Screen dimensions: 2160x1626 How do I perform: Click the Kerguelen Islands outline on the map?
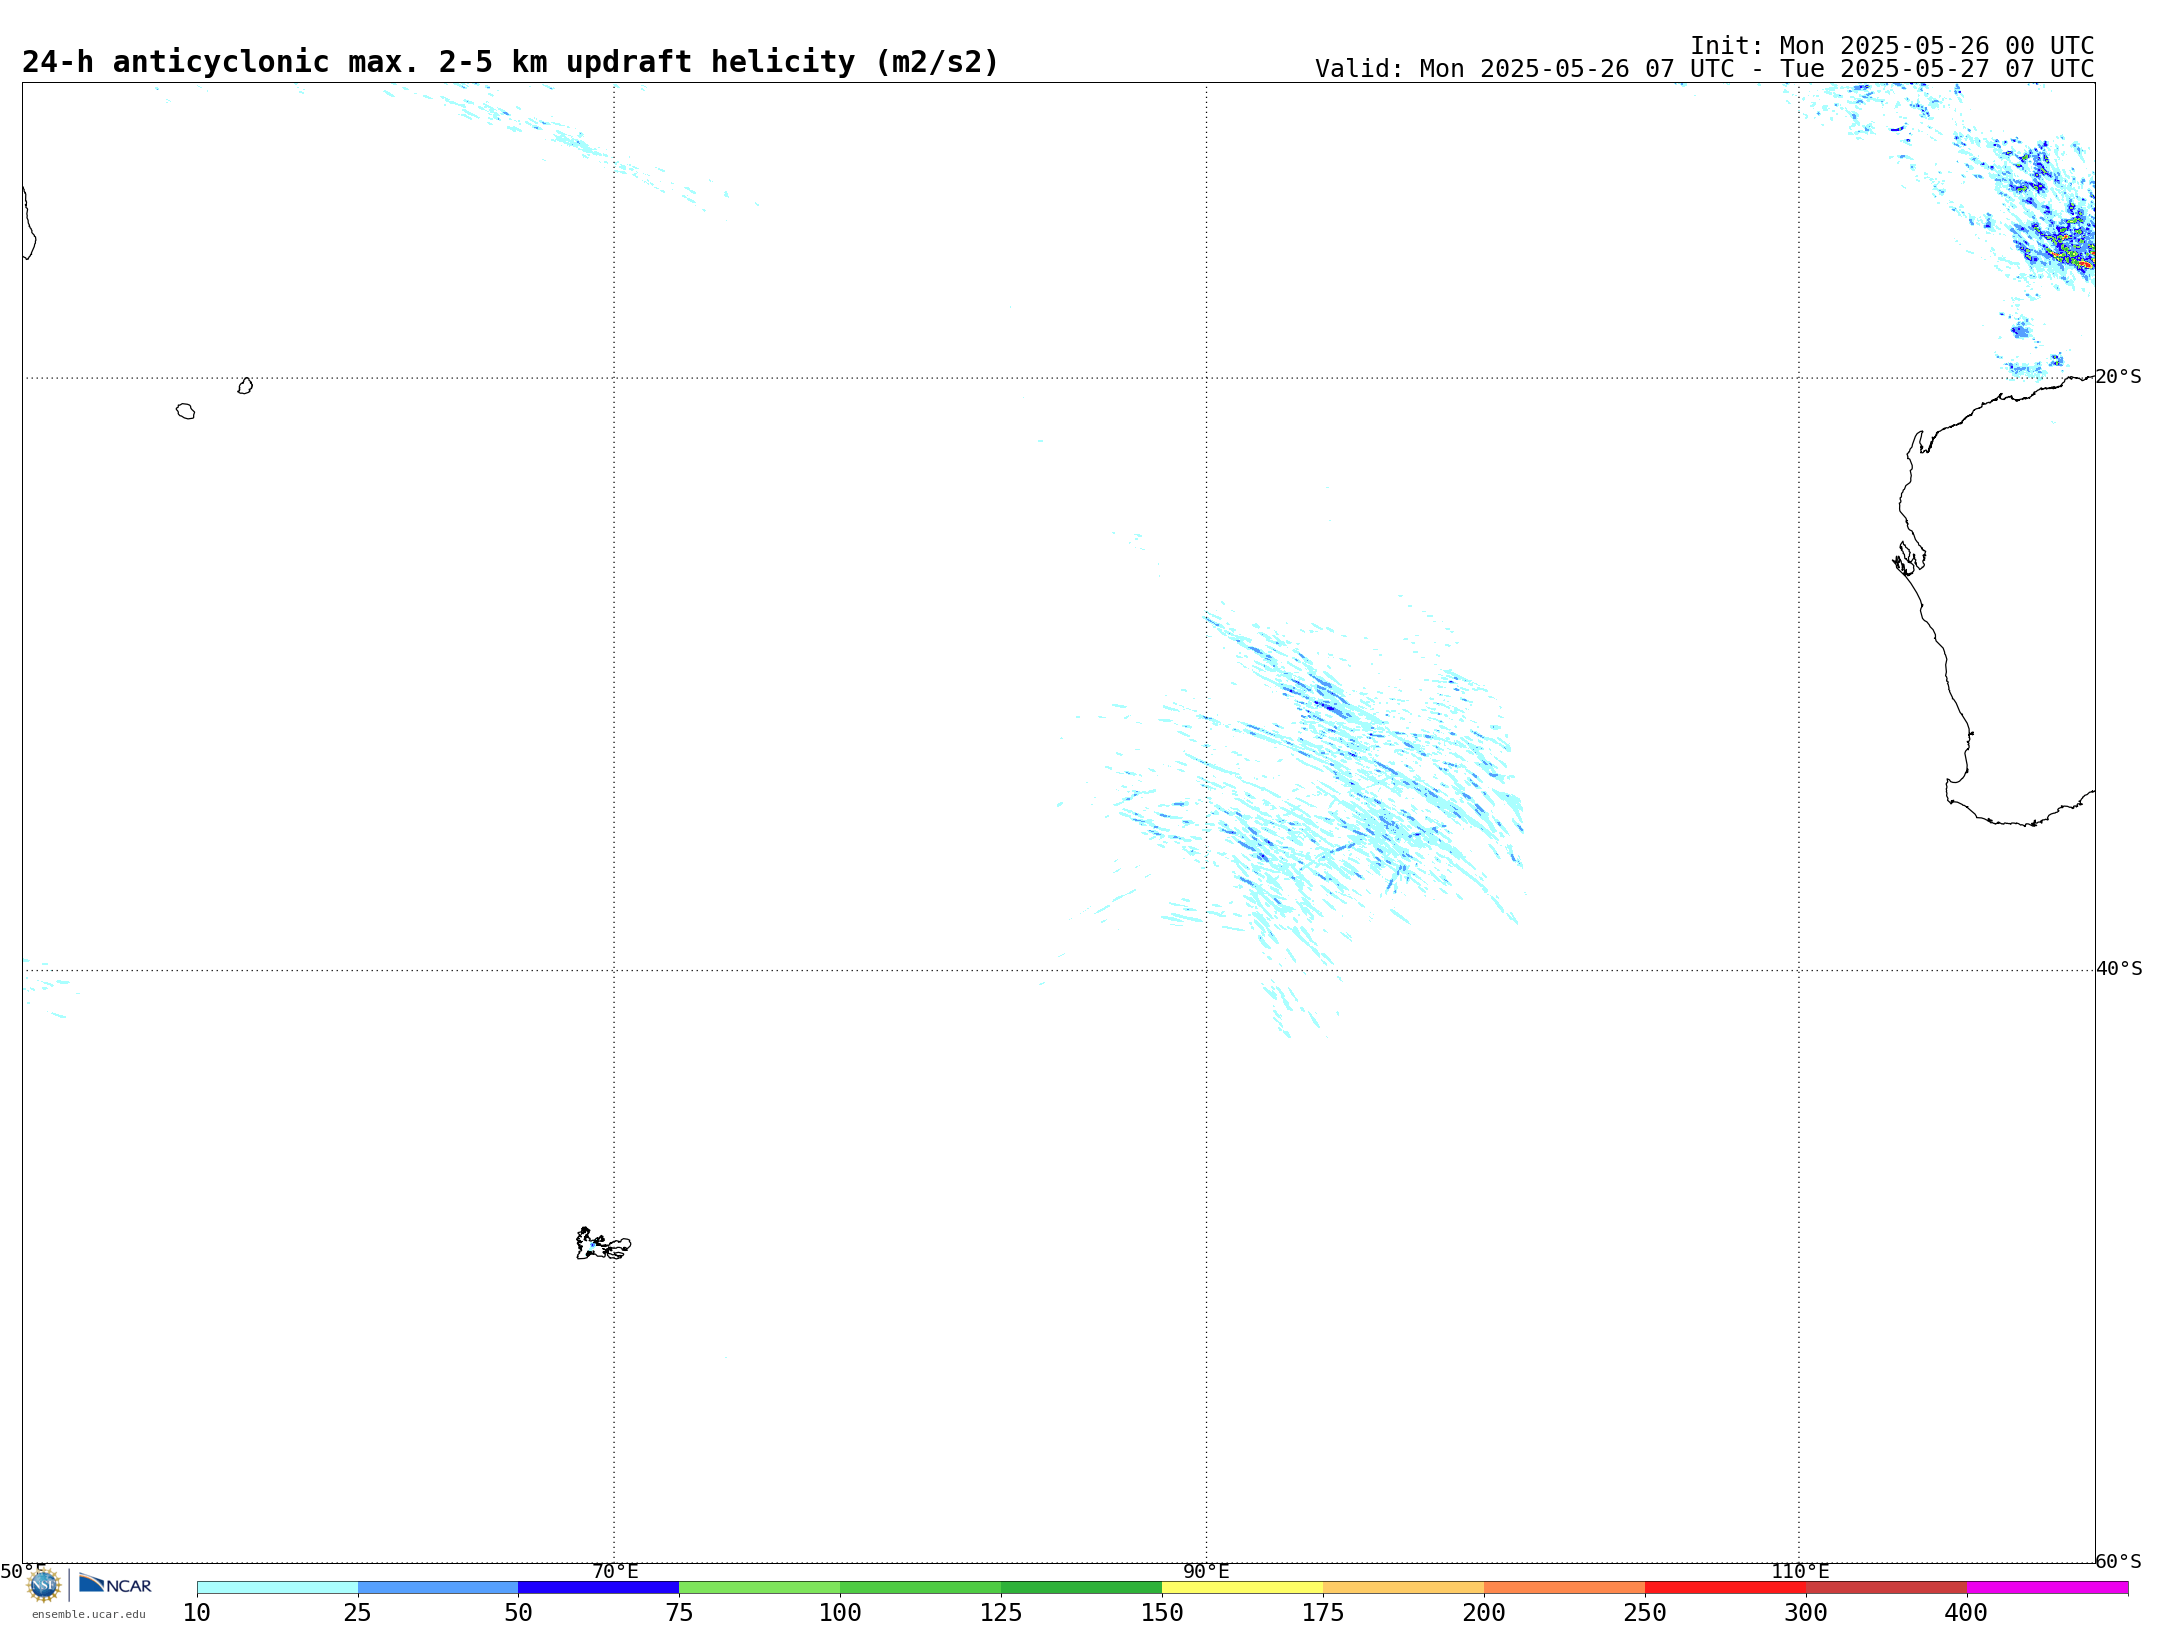[x=603, y=1244]
